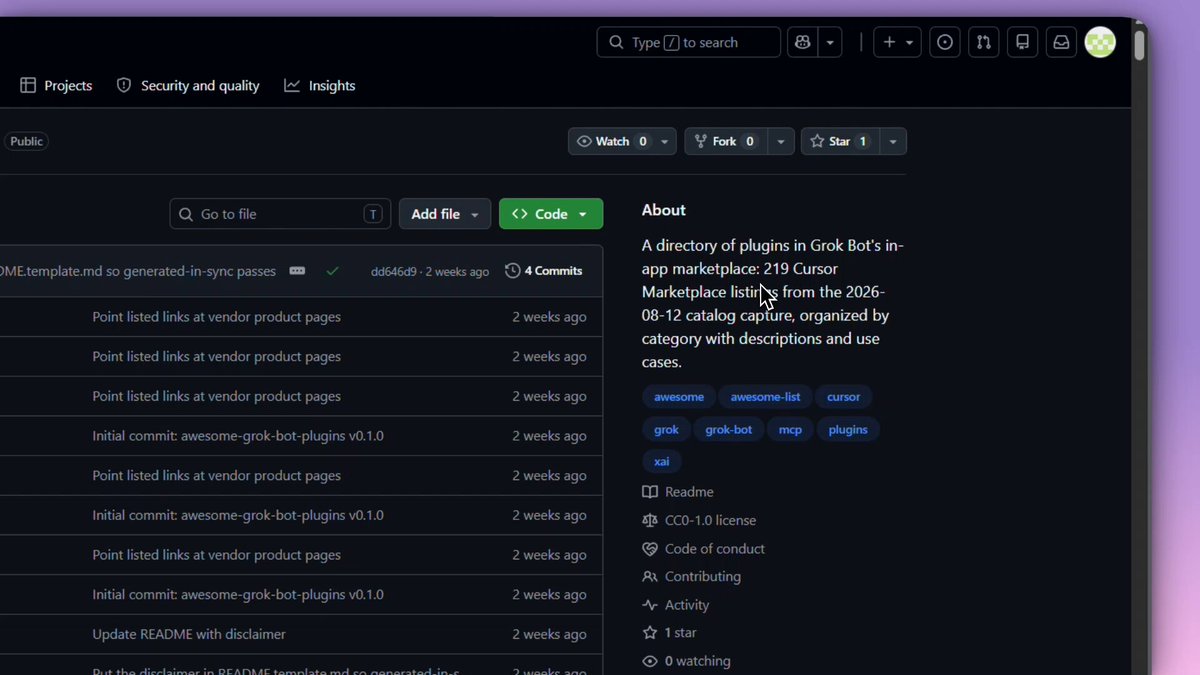This screenshot has height=675, width=1200.
Task: Open the issues icon in header
Action: tap(945, 42)
